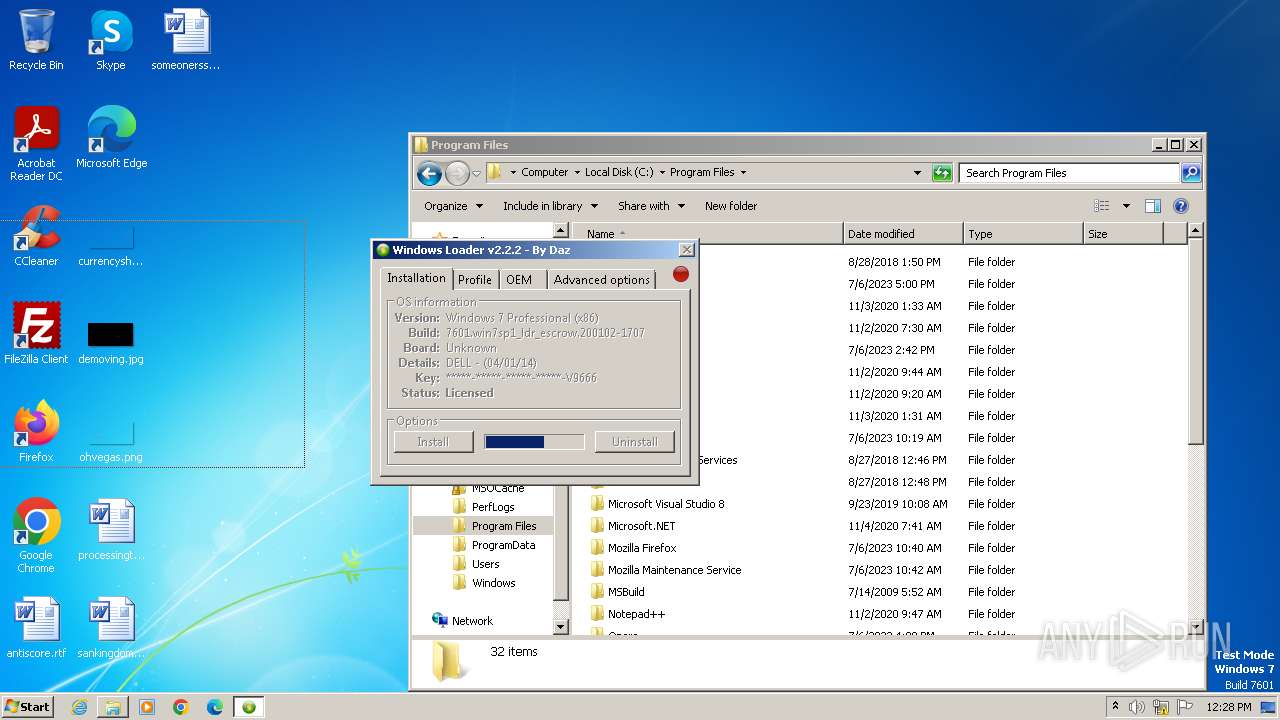Open Internet Explorer from the taskbar
This screenshot has width=1280, height=720.
79,707
